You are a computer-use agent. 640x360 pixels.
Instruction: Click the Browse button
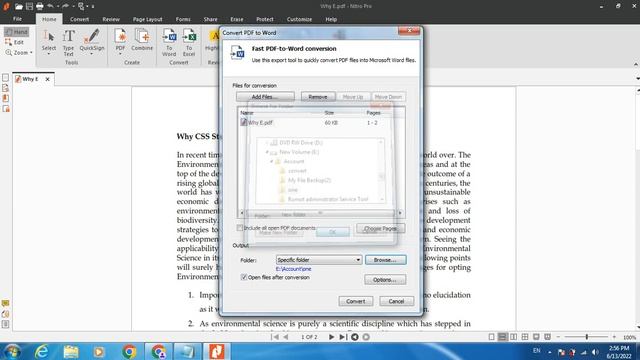(x=385, y=260)
